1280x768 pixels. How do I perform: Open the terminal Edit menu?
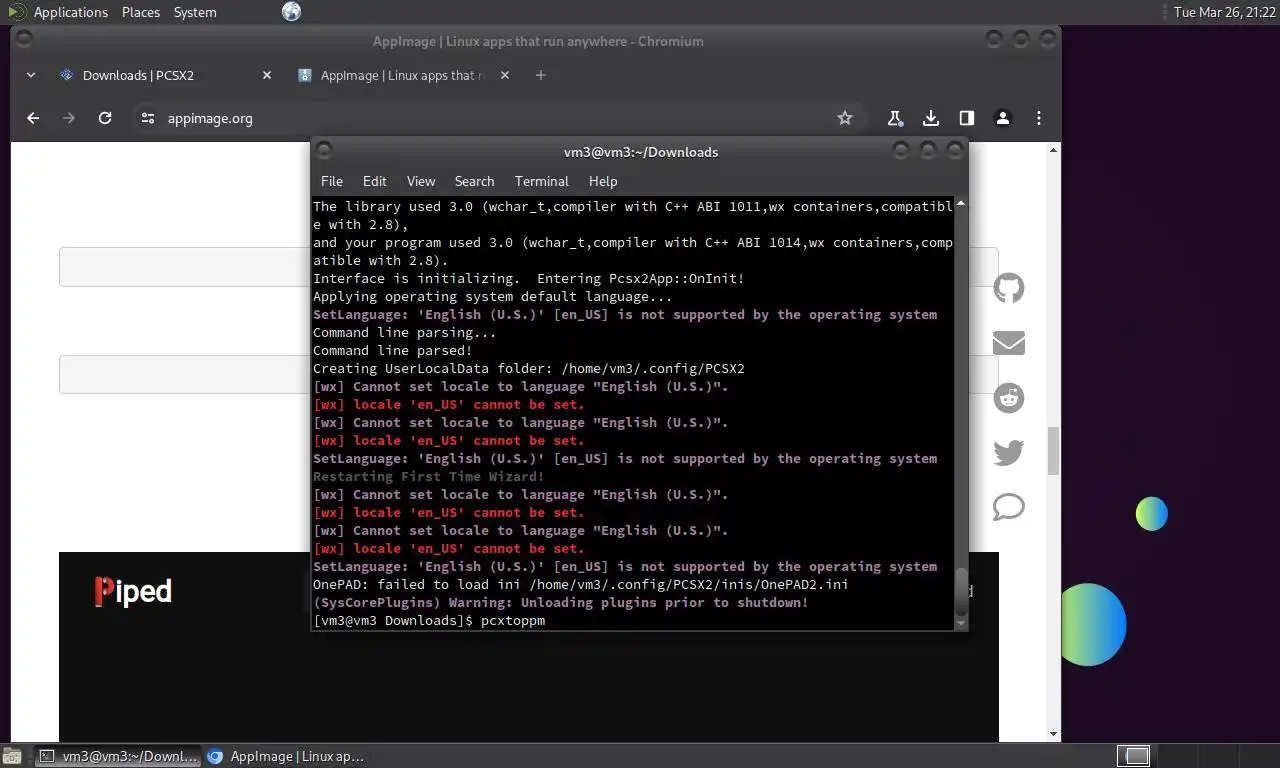pyautogui.click(x=375, y=181)
